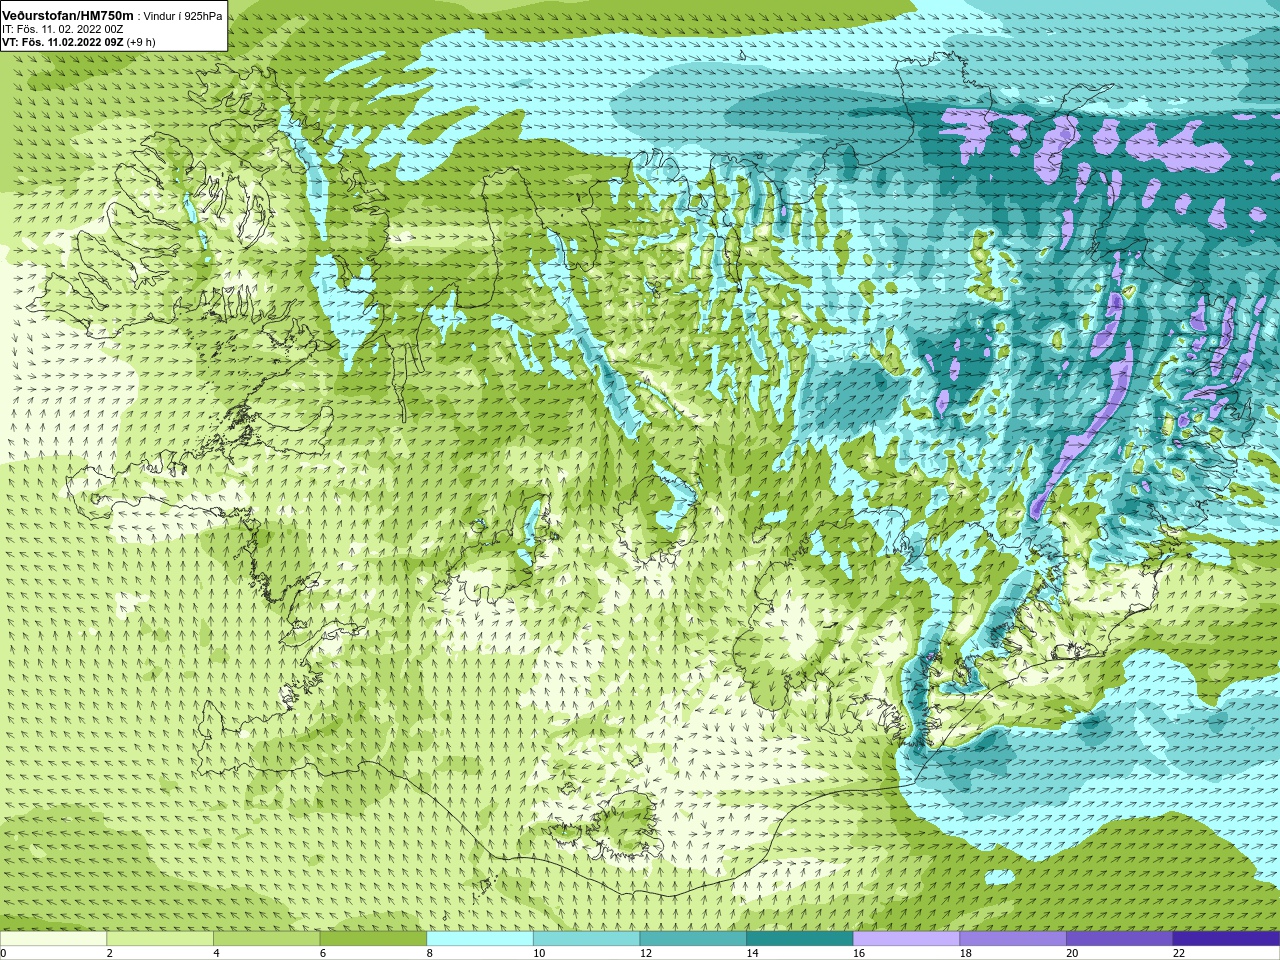Click the lavender 16–18 legend swatch
Screen dimensions: 1280x960
coord(906,939)
